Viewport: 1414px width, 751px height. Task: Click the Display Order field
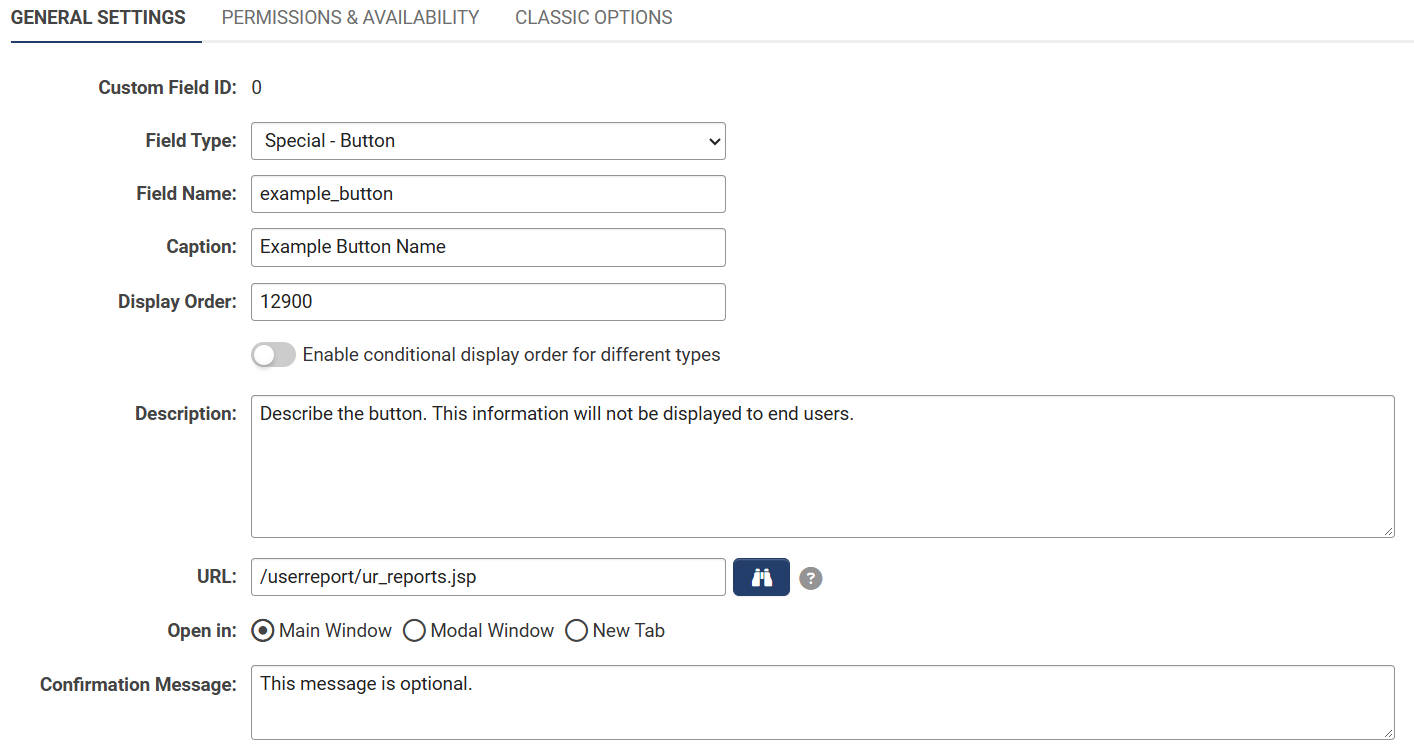[488, 302]
